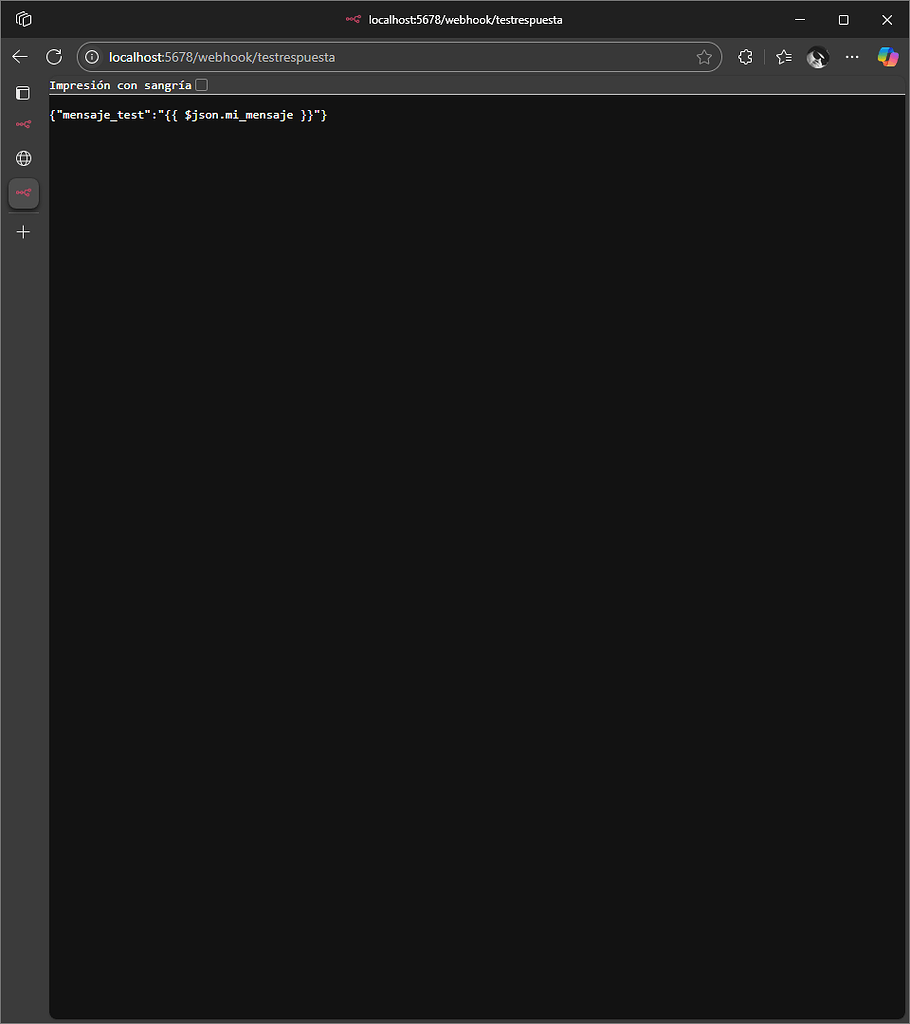
Task: Switch to the active testrespuesta tab
Action: [x=23, y=193]
